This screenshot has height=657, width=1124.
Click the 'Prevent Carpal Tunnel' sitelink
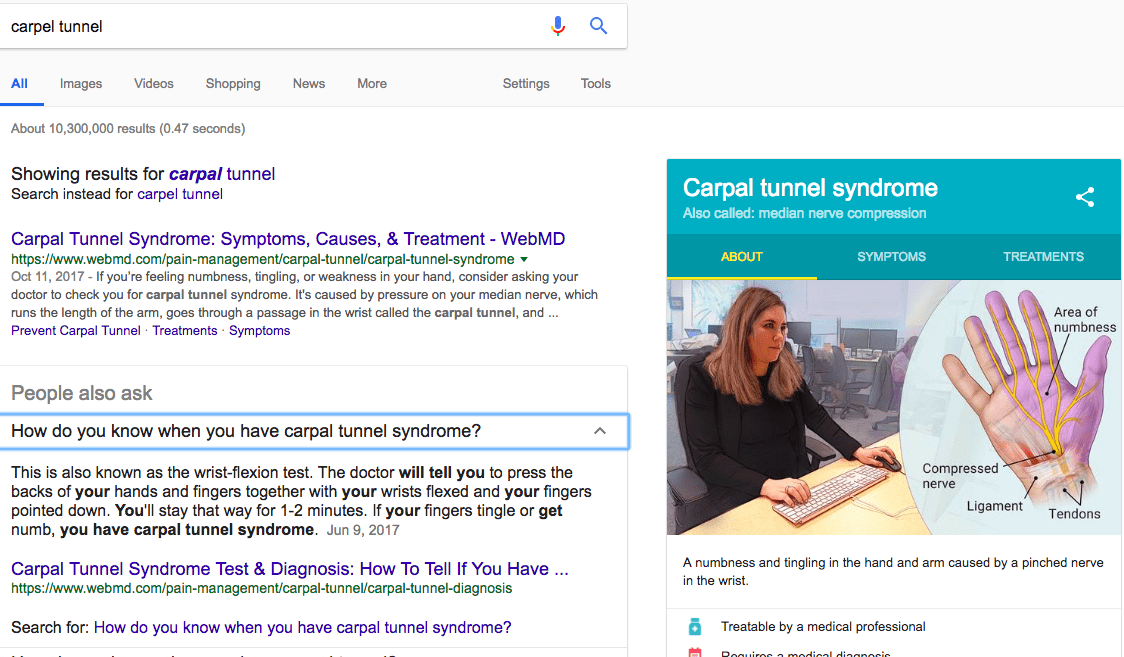(75, 330)
